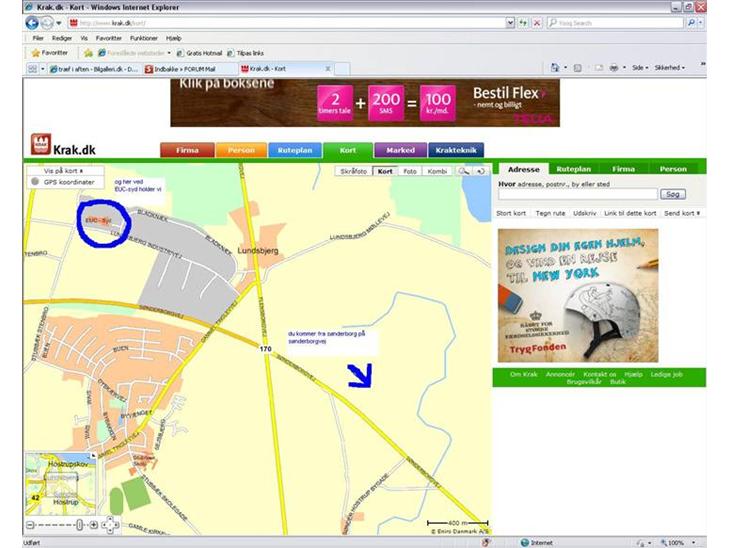730x548 pixels.
Task: Switch map view to Skråfoto
Action: 354,171
